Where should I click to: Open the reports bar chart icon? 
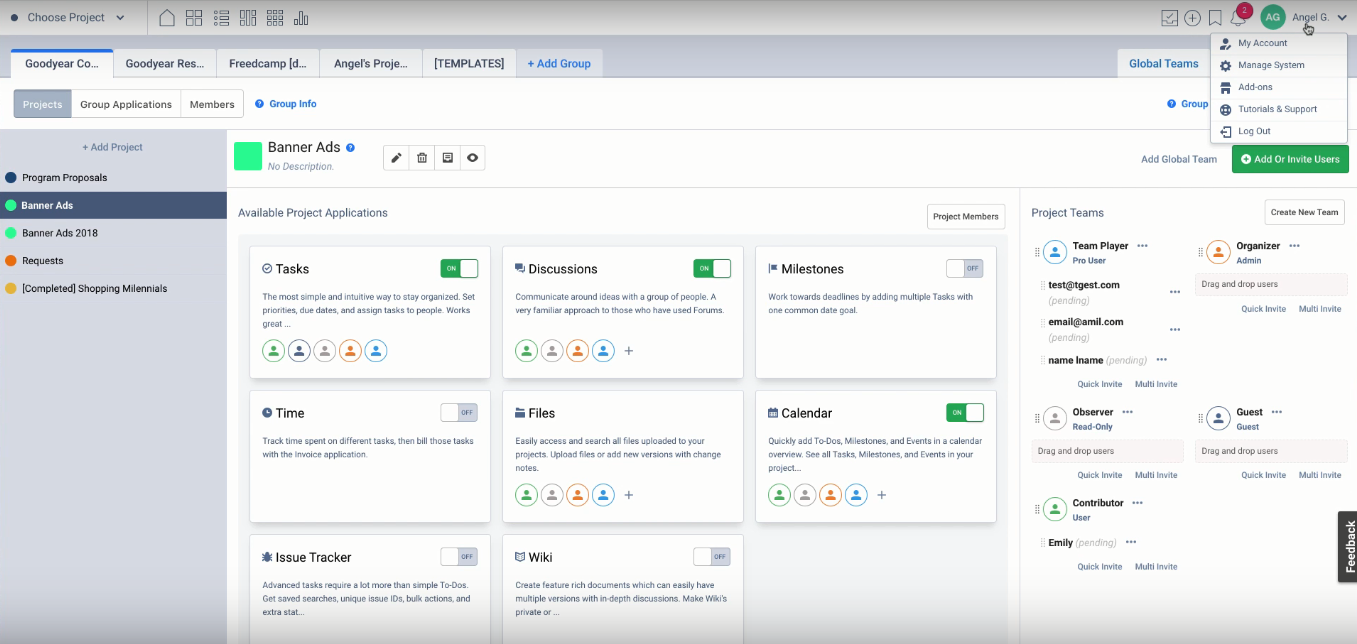point(301,18)
